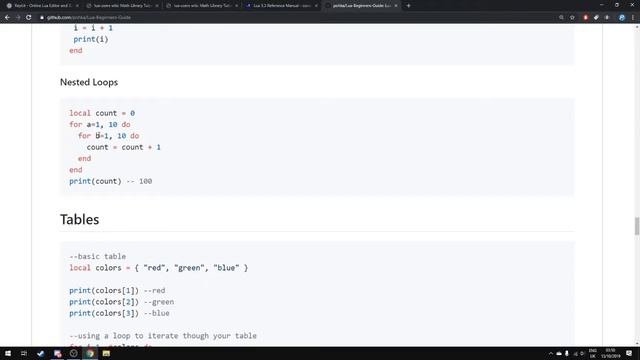Click the browser forward arrow
The image size is (640, 360).
point(18,18)
